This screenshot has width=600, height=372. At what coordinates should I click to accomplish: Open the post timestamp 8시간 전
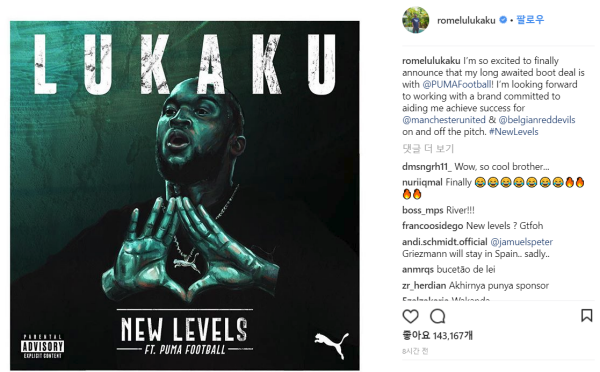pyautogui.click(x=415, y=351)
